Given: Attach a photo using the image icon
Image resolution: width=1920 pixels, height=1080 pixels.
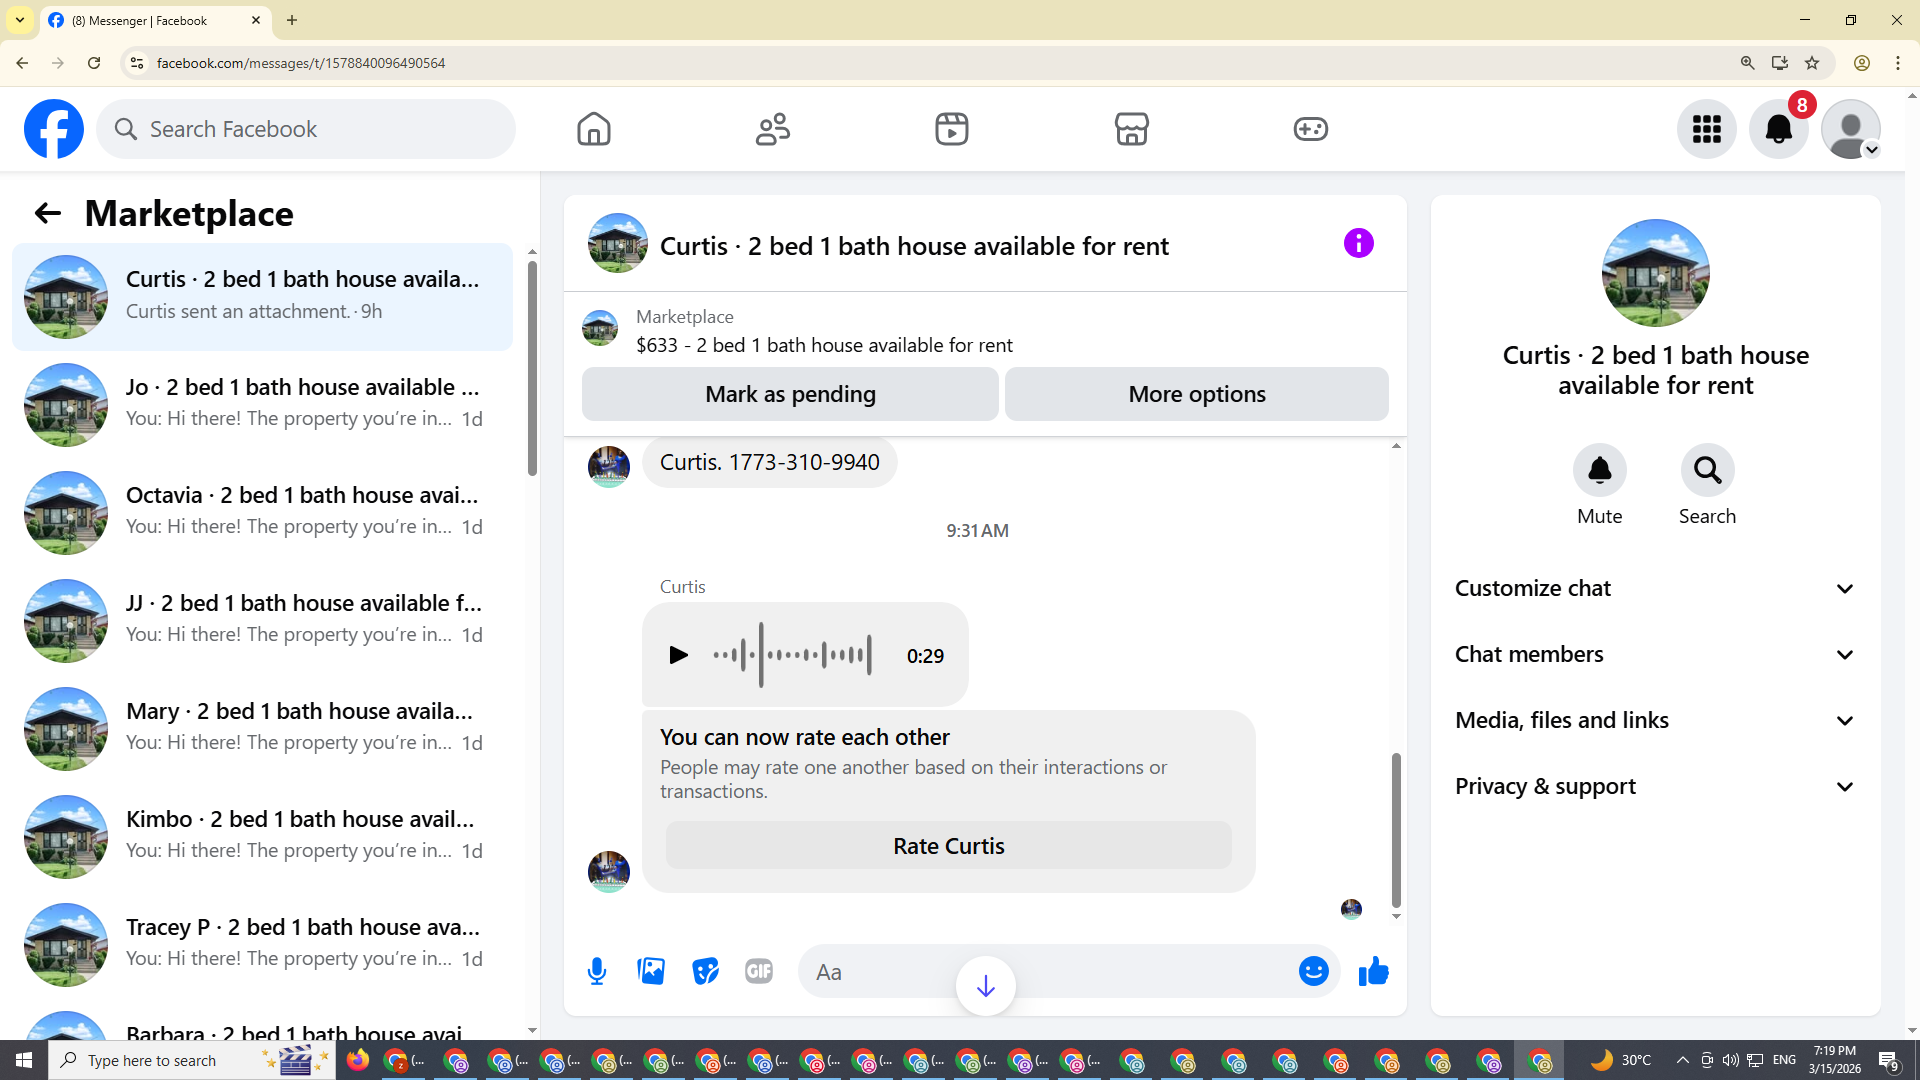Looking at the screenshot, I should pos(651,971).
